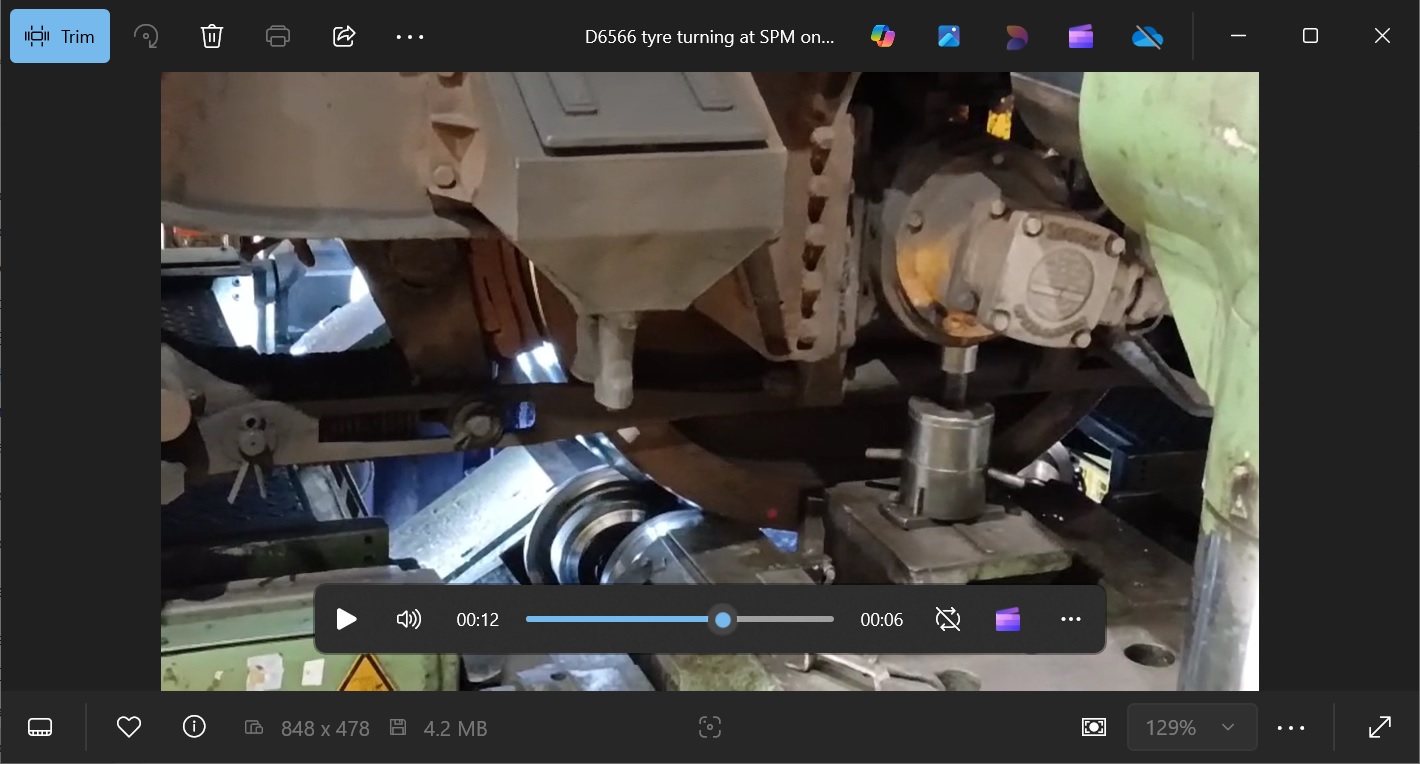This screenshot has height=764, width=1420.
Task: Open more options in the playback bar
Action: [x=1071, y=619]
